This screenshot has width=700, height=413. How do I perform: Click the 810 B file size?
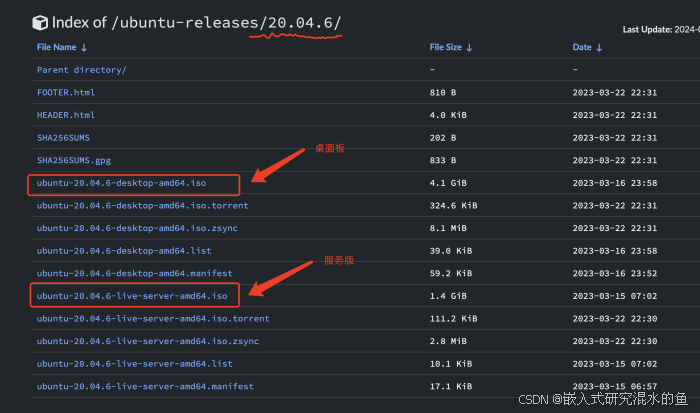coord(443,92)
